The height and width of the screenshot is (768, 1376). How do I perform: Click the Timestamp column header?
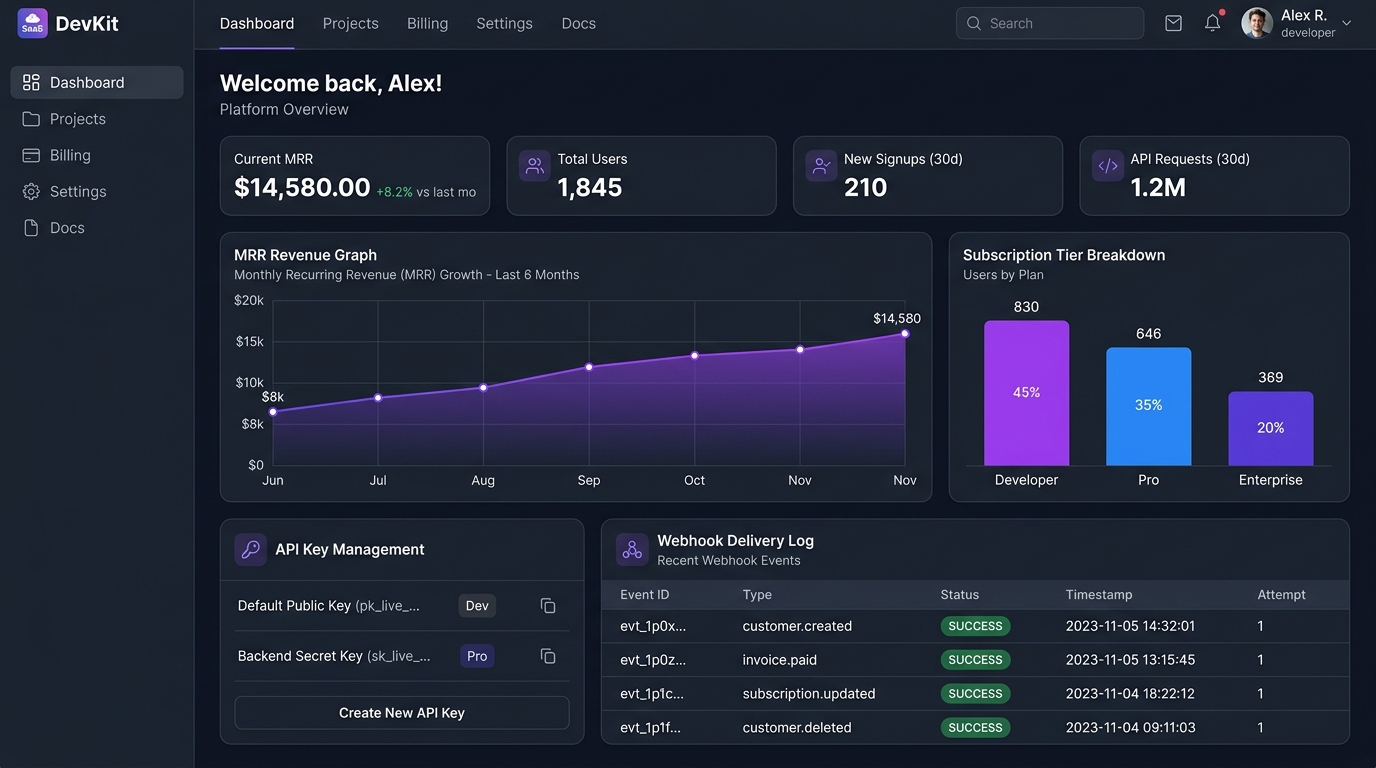coord(1099,595)
